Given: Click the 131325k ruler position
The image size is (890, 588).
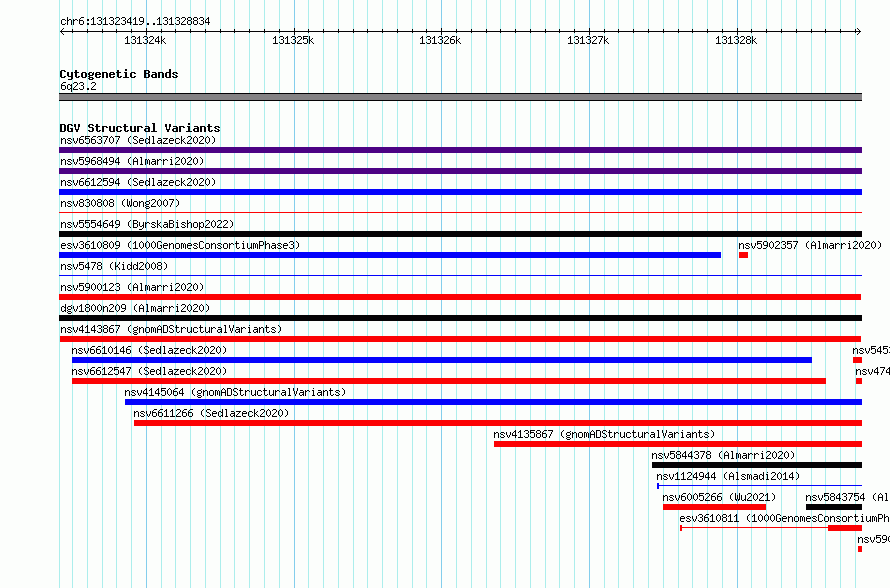Looking at the screenshot, I should click(x=293, y=40).
